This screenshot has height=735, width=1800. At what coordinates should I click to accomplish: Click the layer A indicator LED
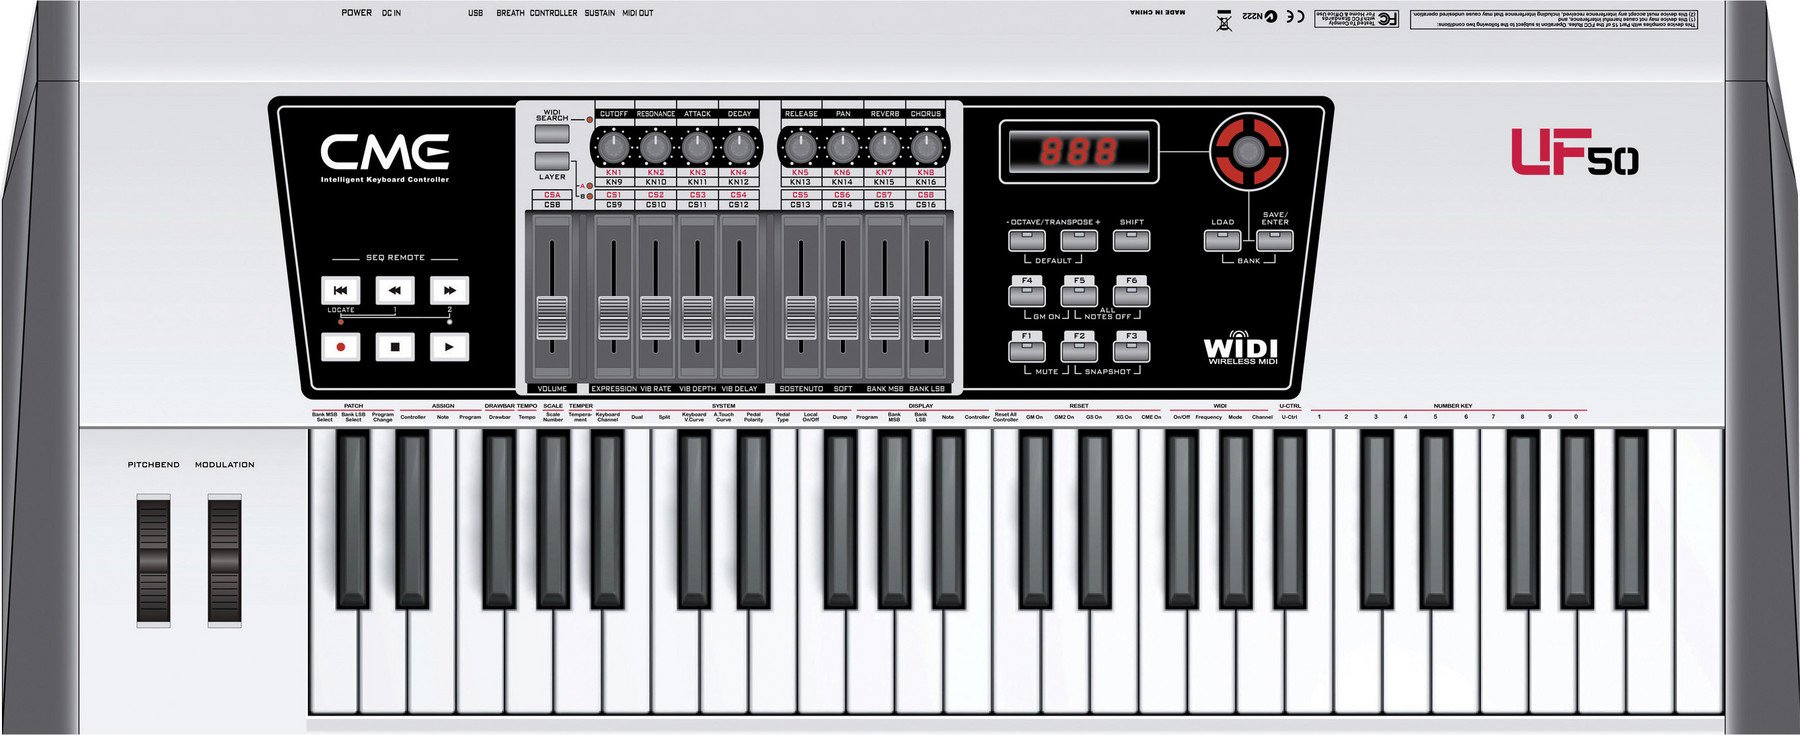(590, 186)
